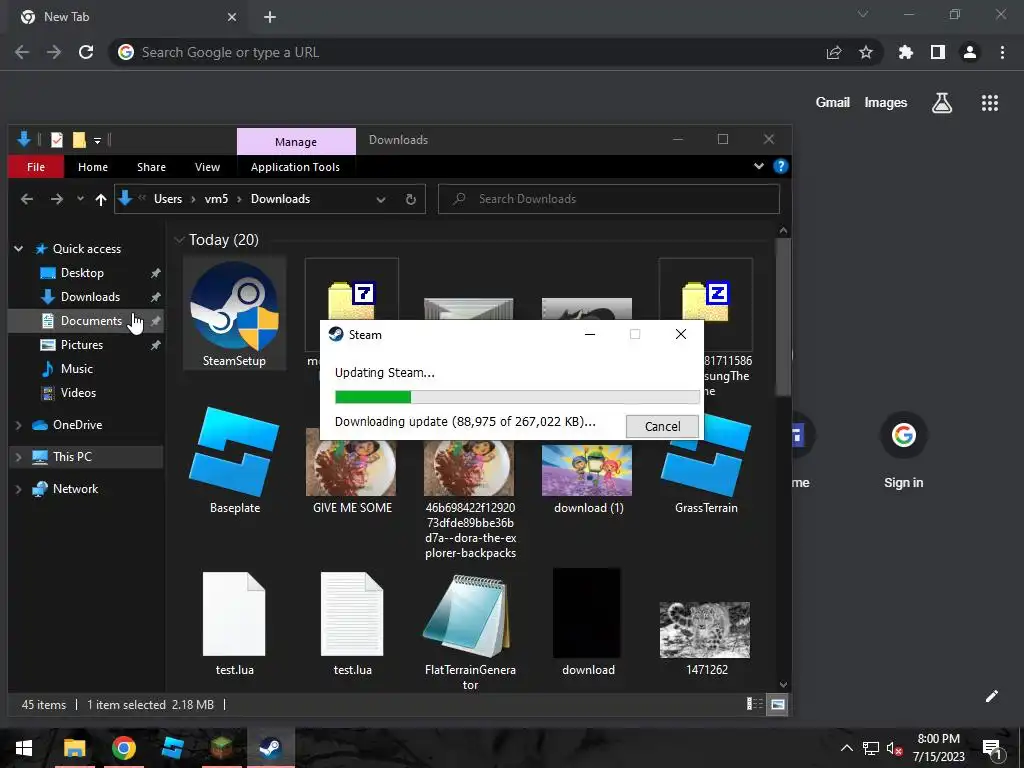The image size is (1024, 768).
Task: Bookmark this tab with the star
Action: (x=866, y=52)
